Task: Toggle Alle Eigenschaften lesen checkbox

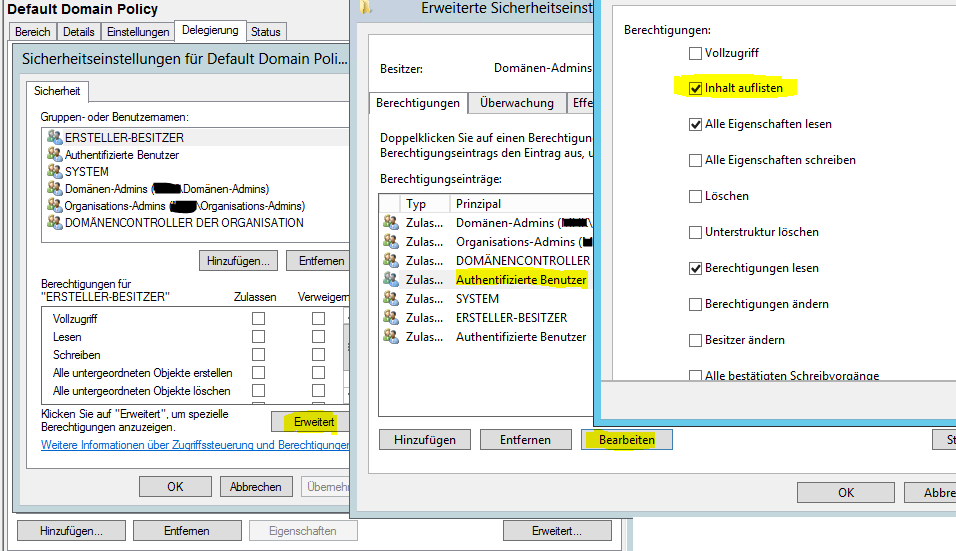Action: point(695,125)
